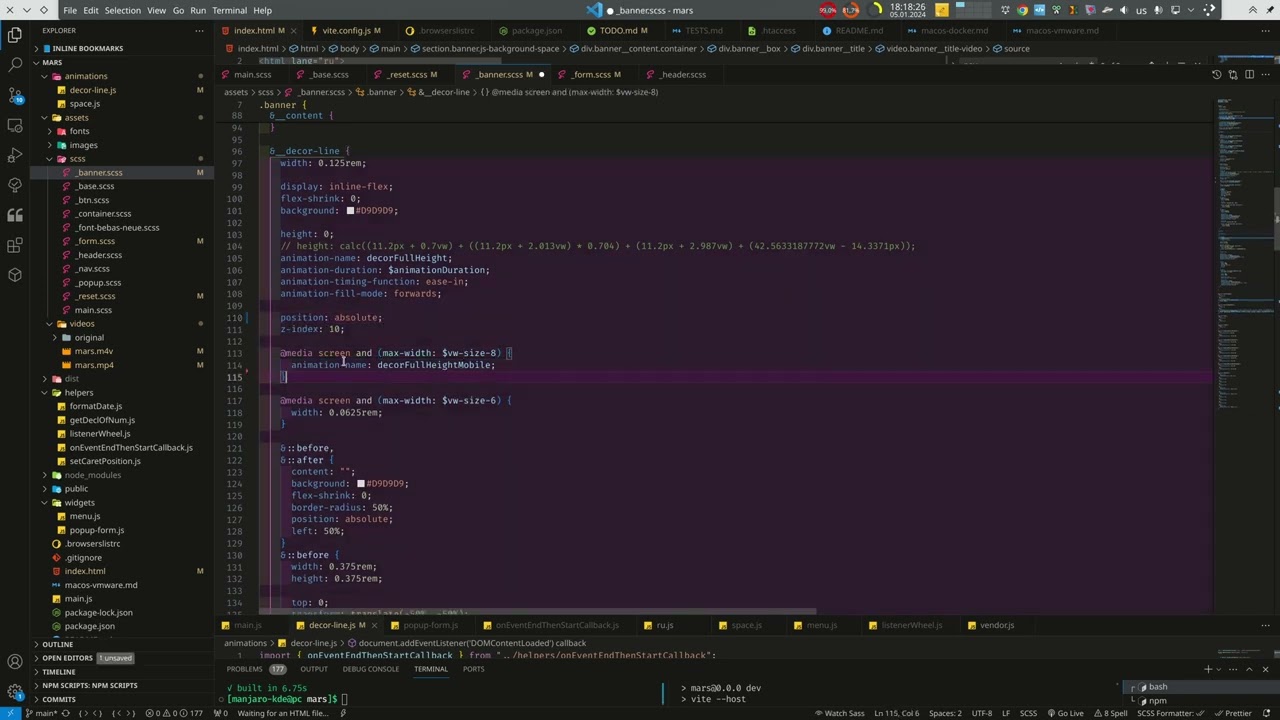Open the Debug Console panel tab
The image size is (1280, 720).
point(371,669)
